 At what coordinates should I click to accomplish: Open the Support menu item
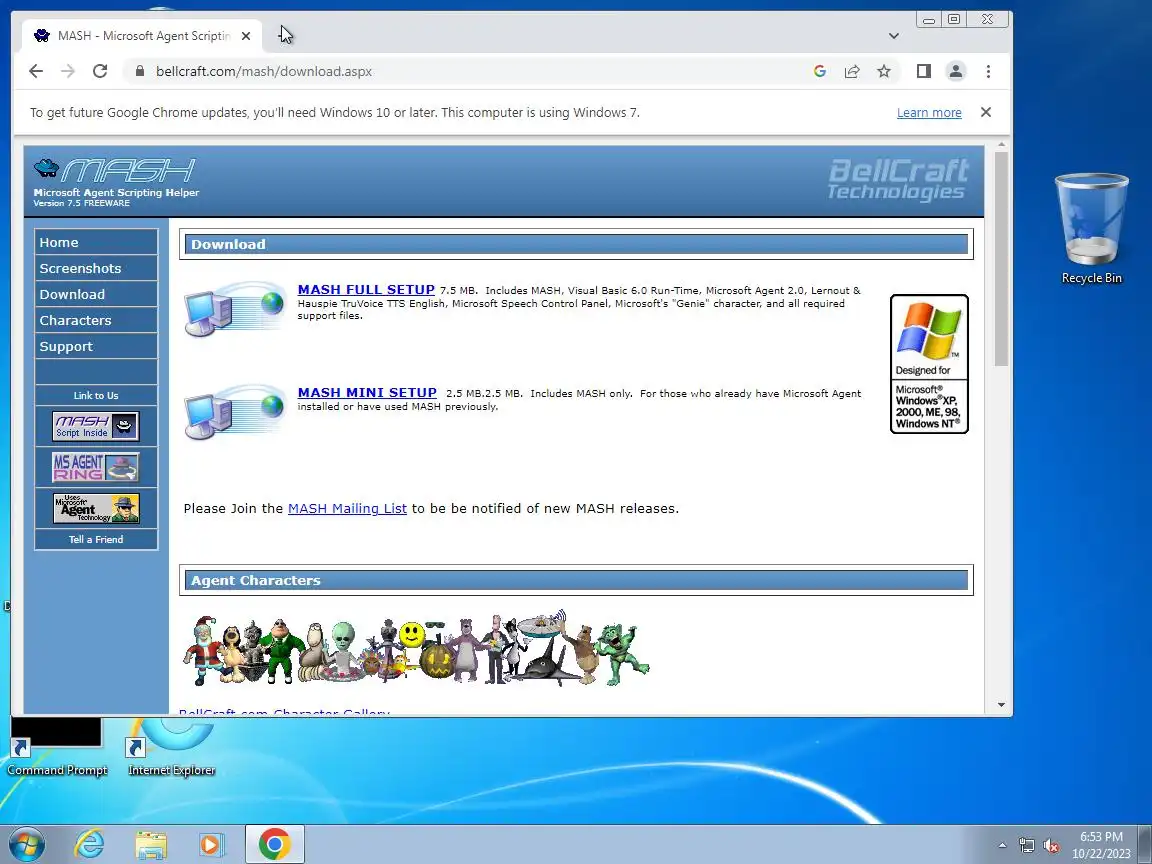pos(96,346)
